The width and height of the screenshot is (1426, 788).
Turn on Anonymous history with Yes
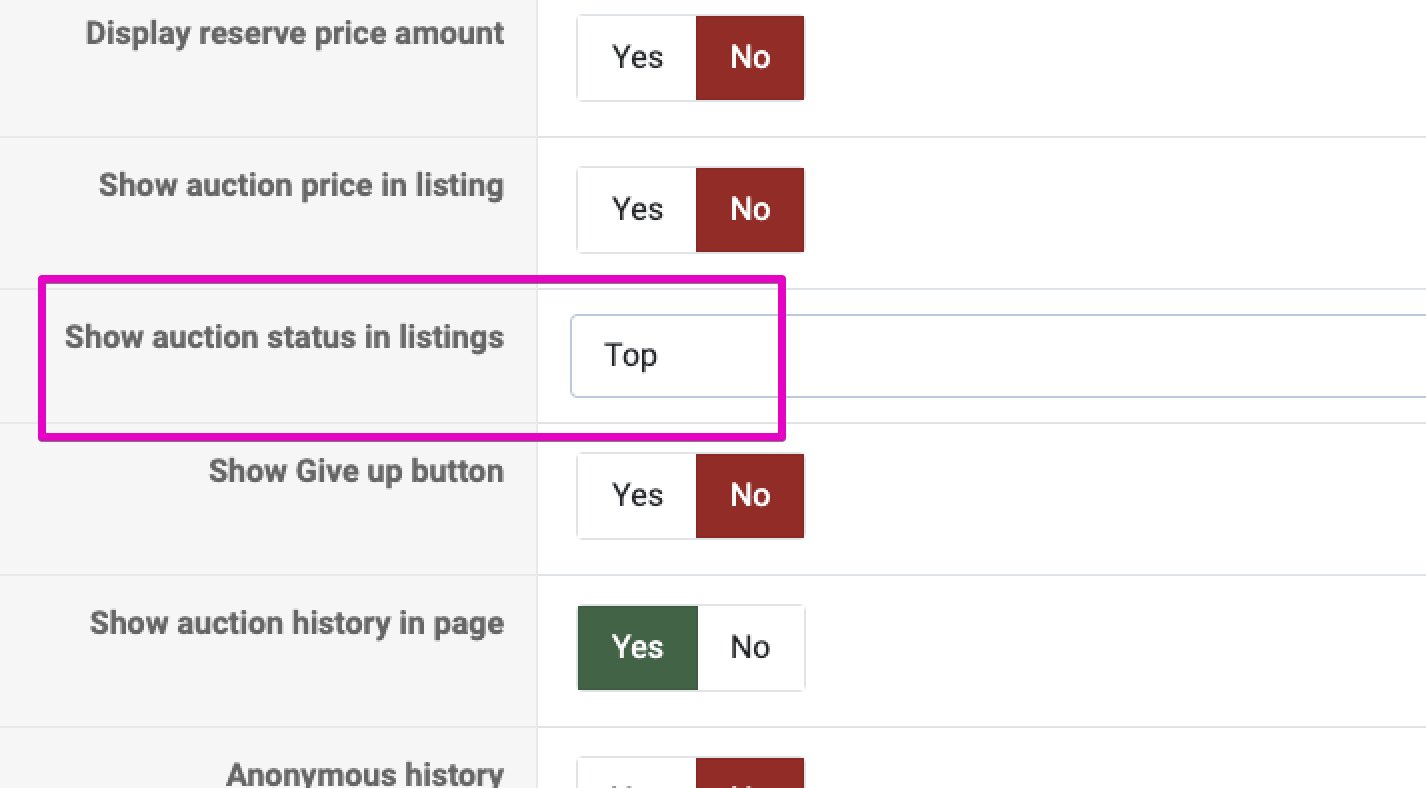637,776
